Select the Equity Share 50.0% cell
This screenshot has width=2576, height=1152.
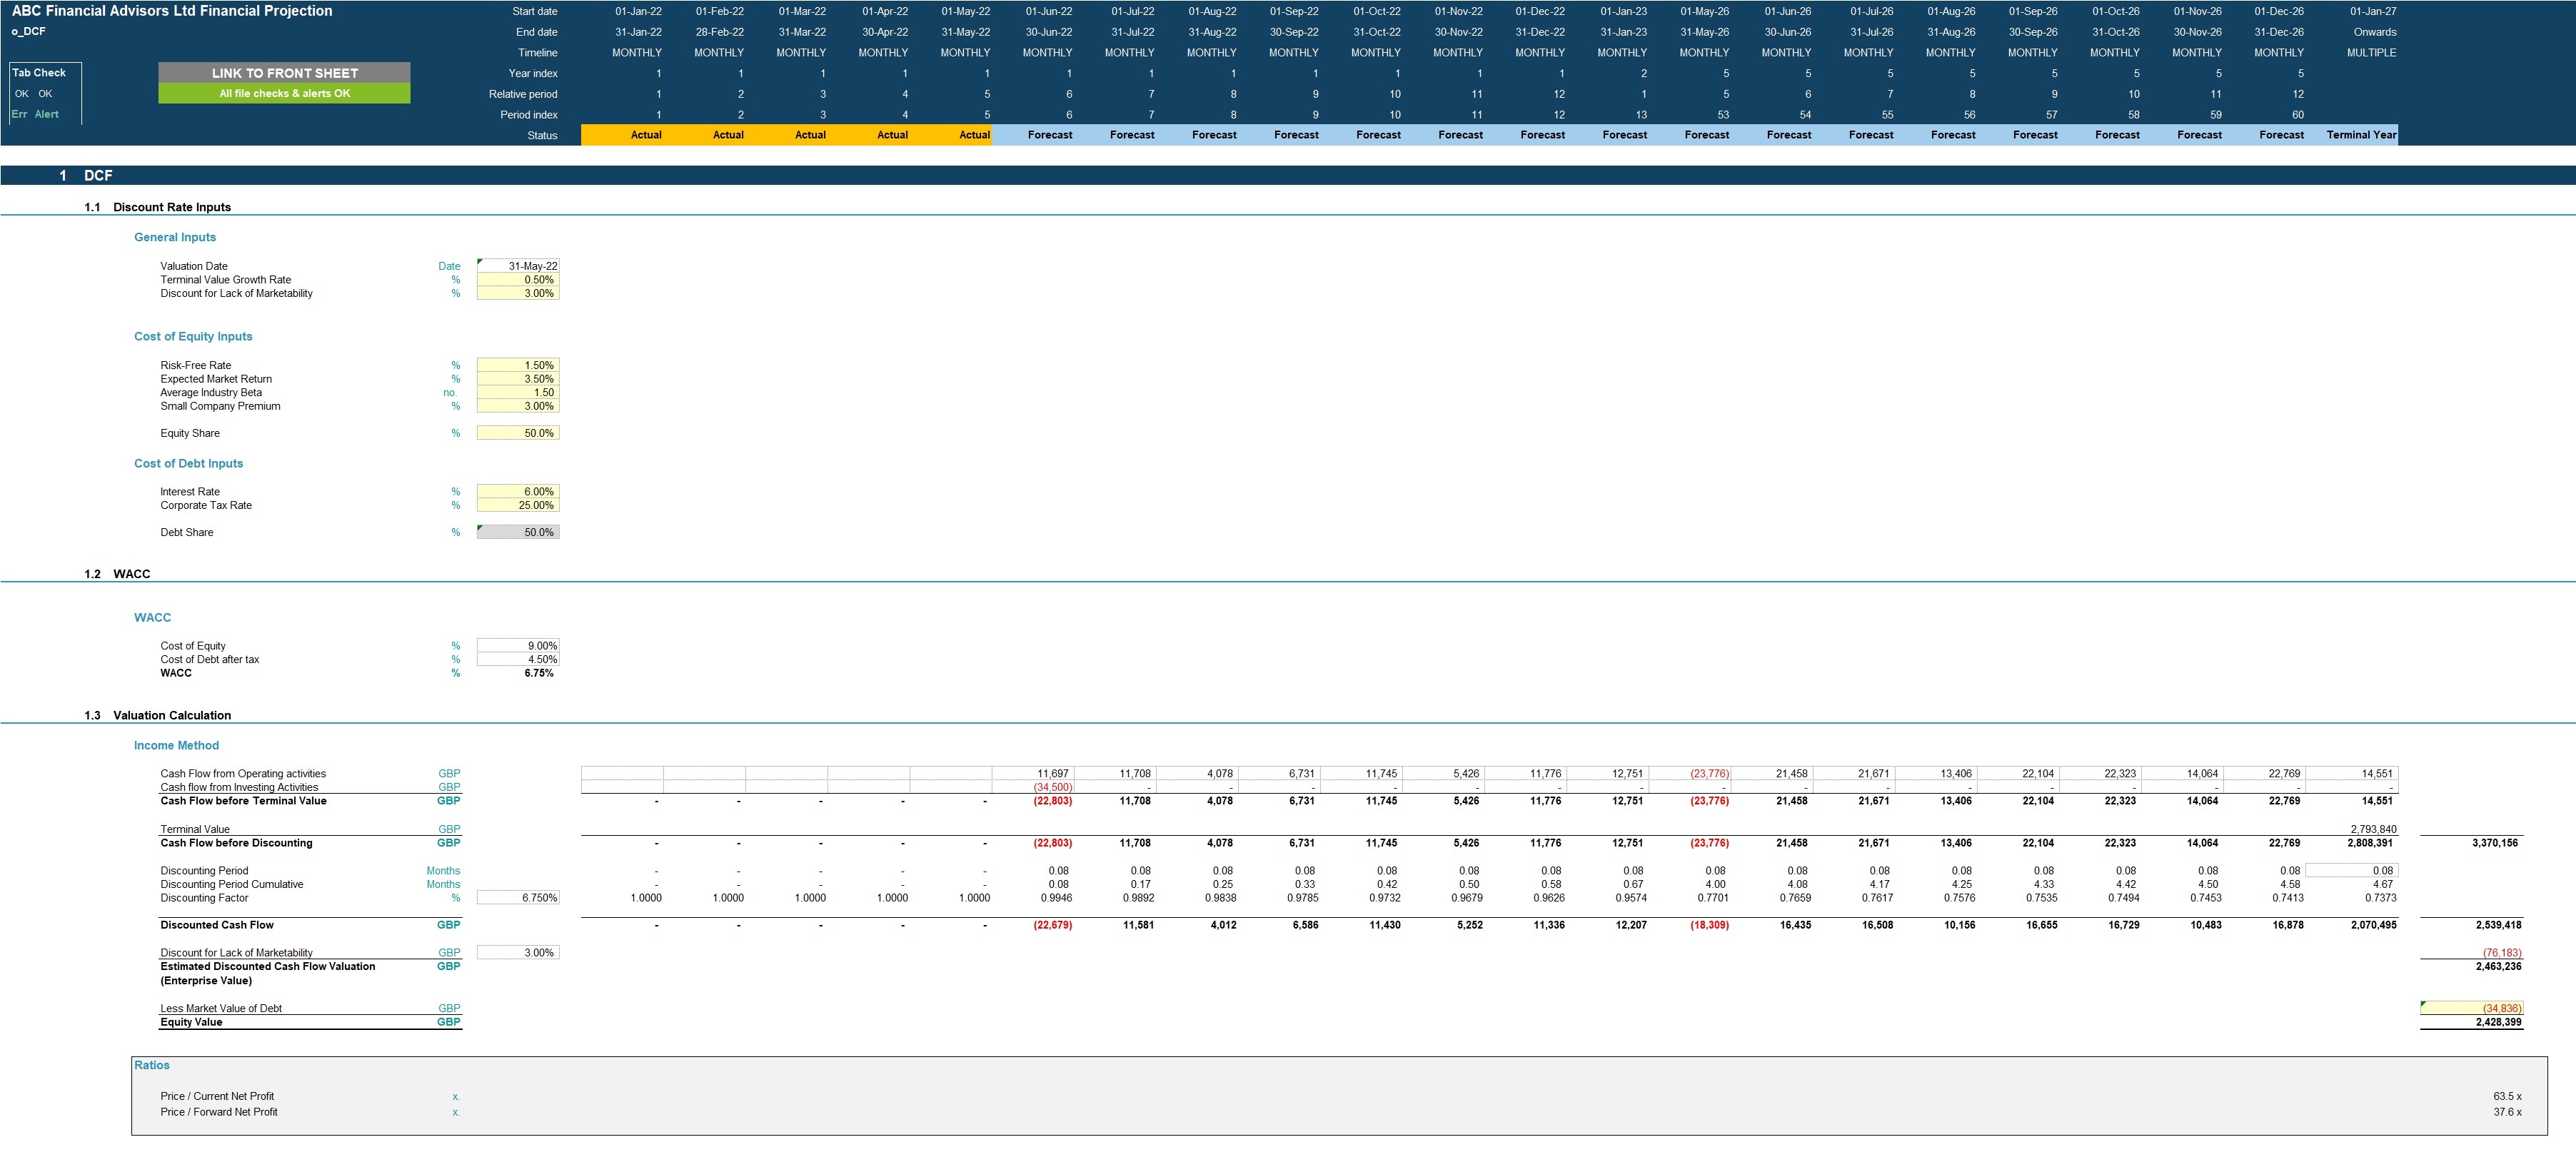click(x=518, y=433)
